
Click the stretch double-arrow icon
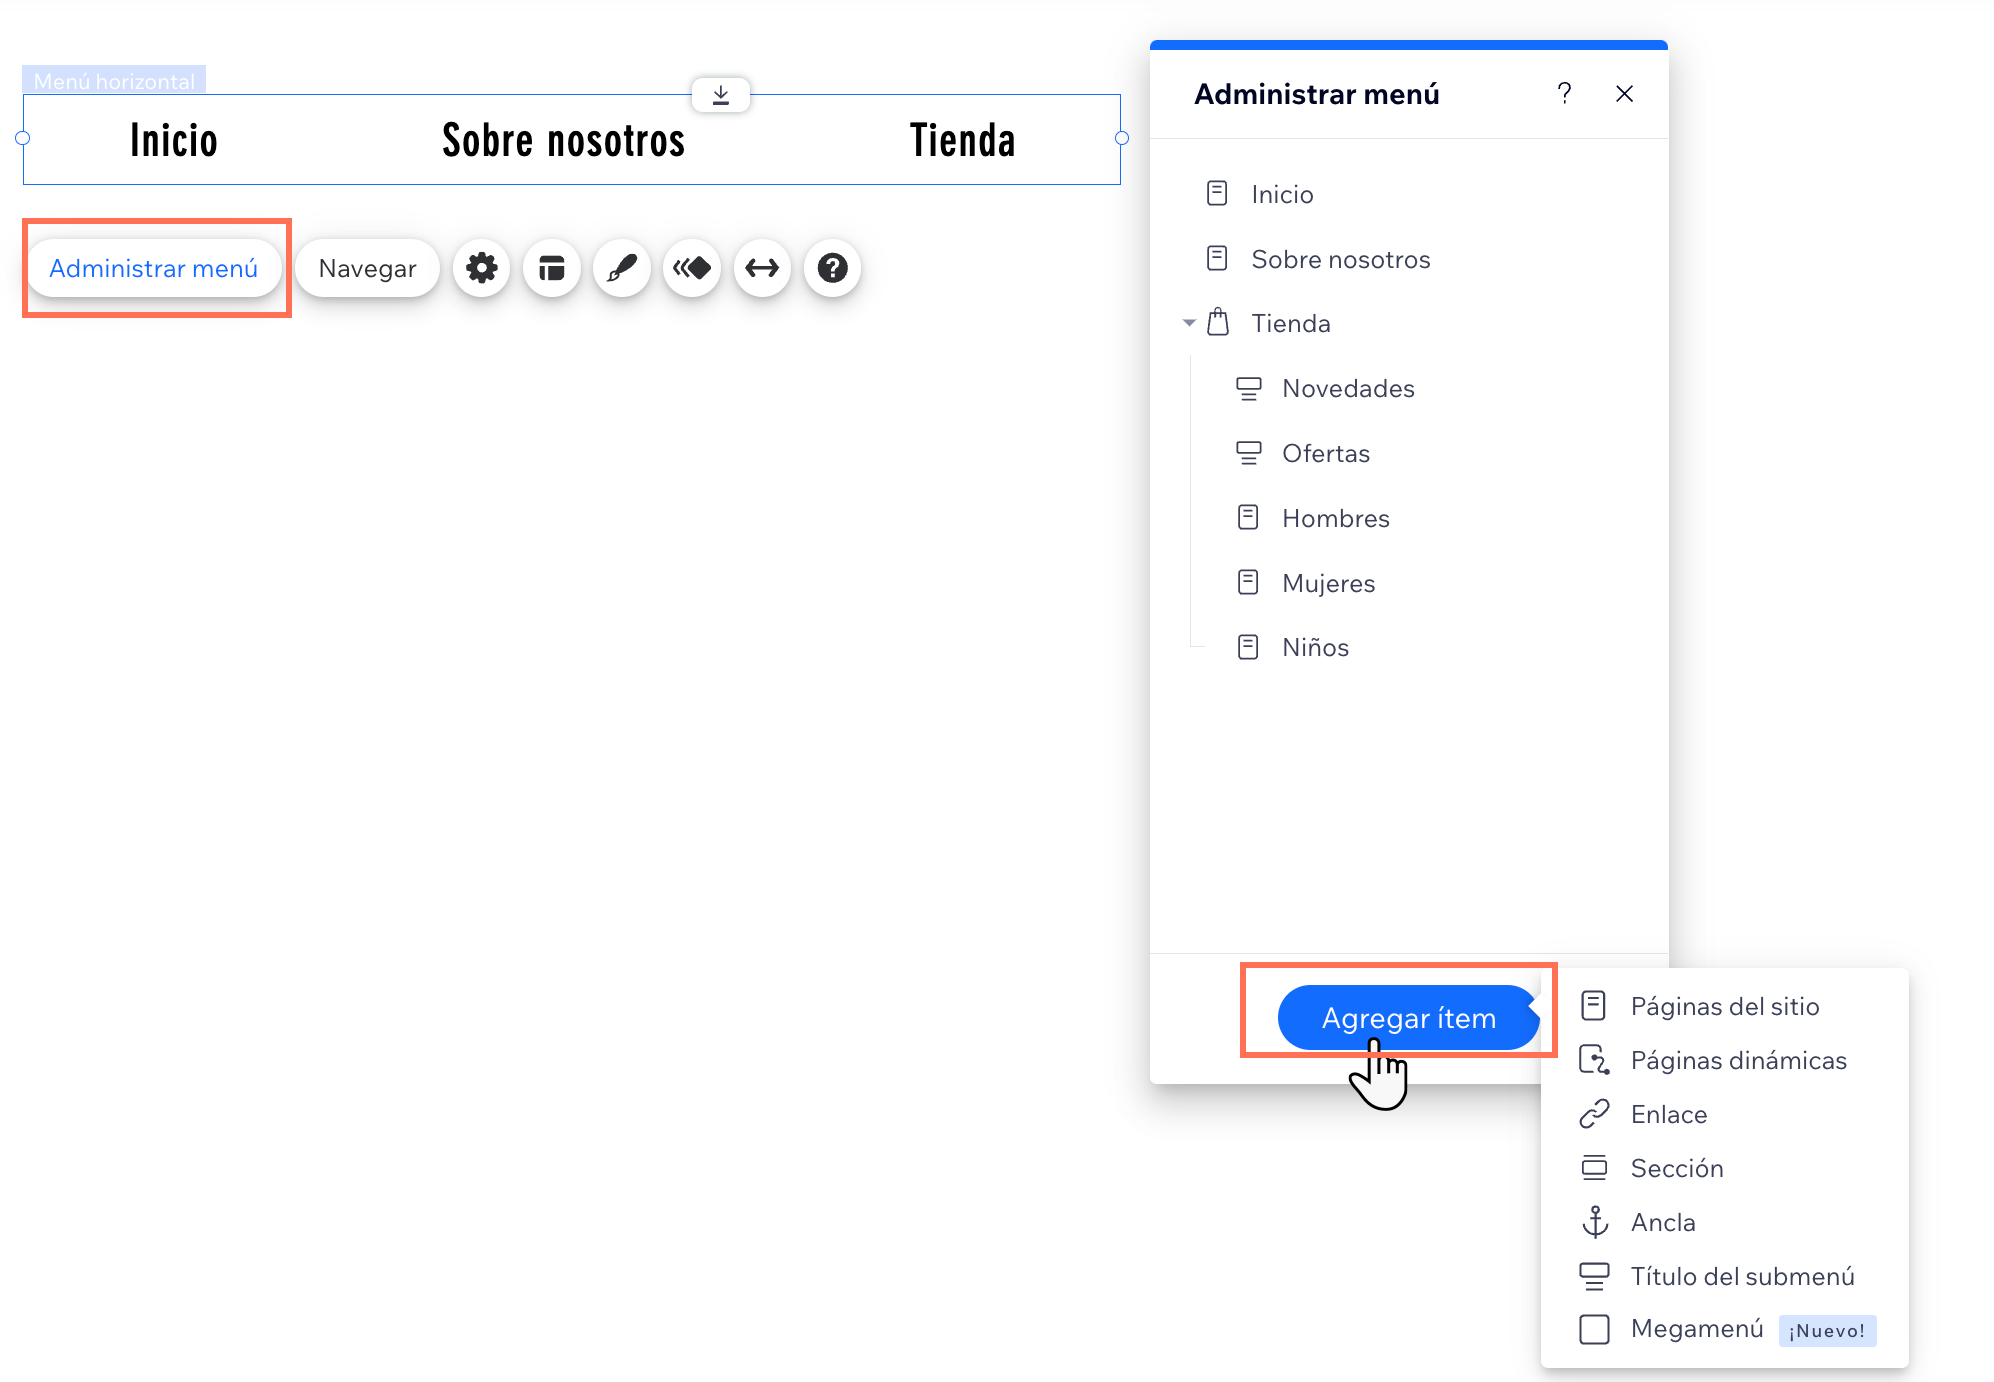762,268
